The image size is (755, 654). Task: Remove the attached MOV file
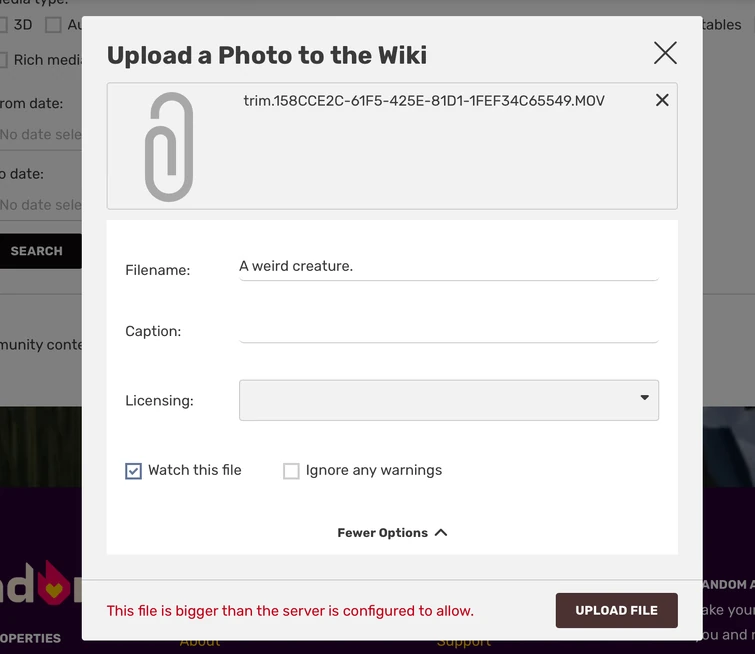(662, 100)
